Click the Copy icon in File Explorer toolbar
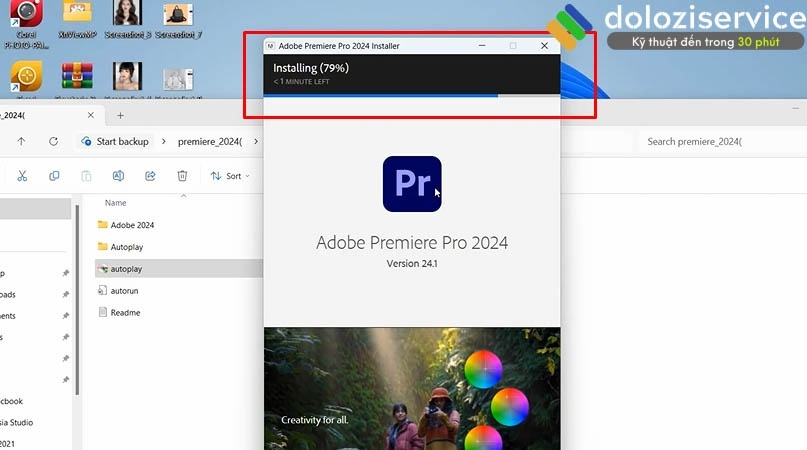 click(54, 176)
